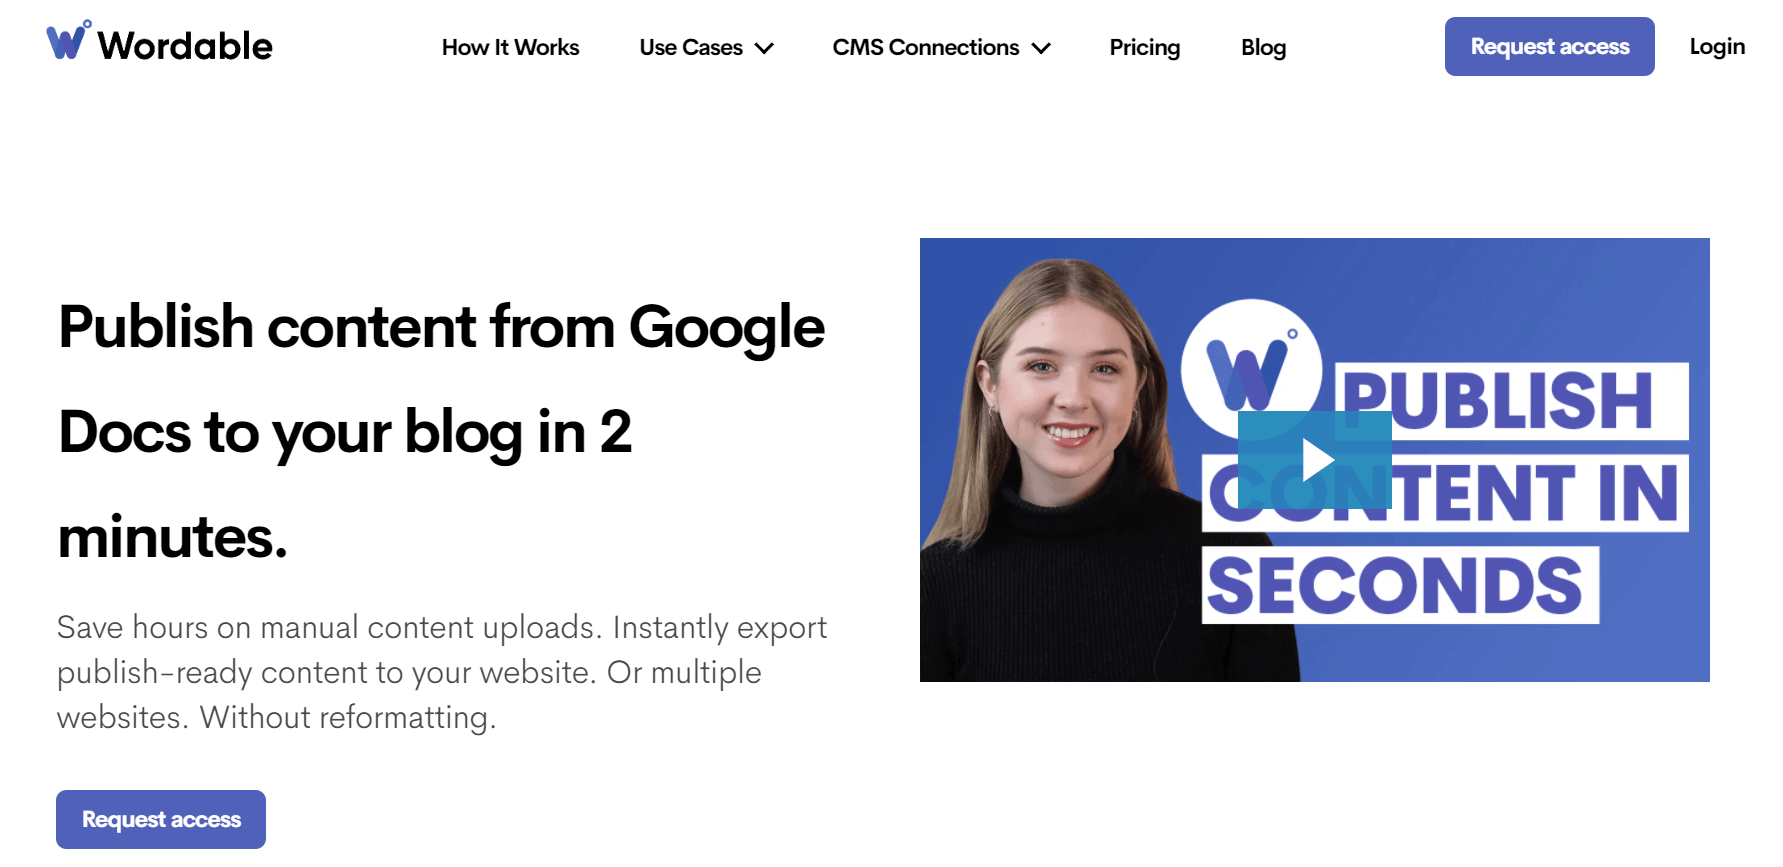Click the headline 'Publish content from Google'
The height and width of the screenshot is (867, 1783).
(x=441, y=327)
